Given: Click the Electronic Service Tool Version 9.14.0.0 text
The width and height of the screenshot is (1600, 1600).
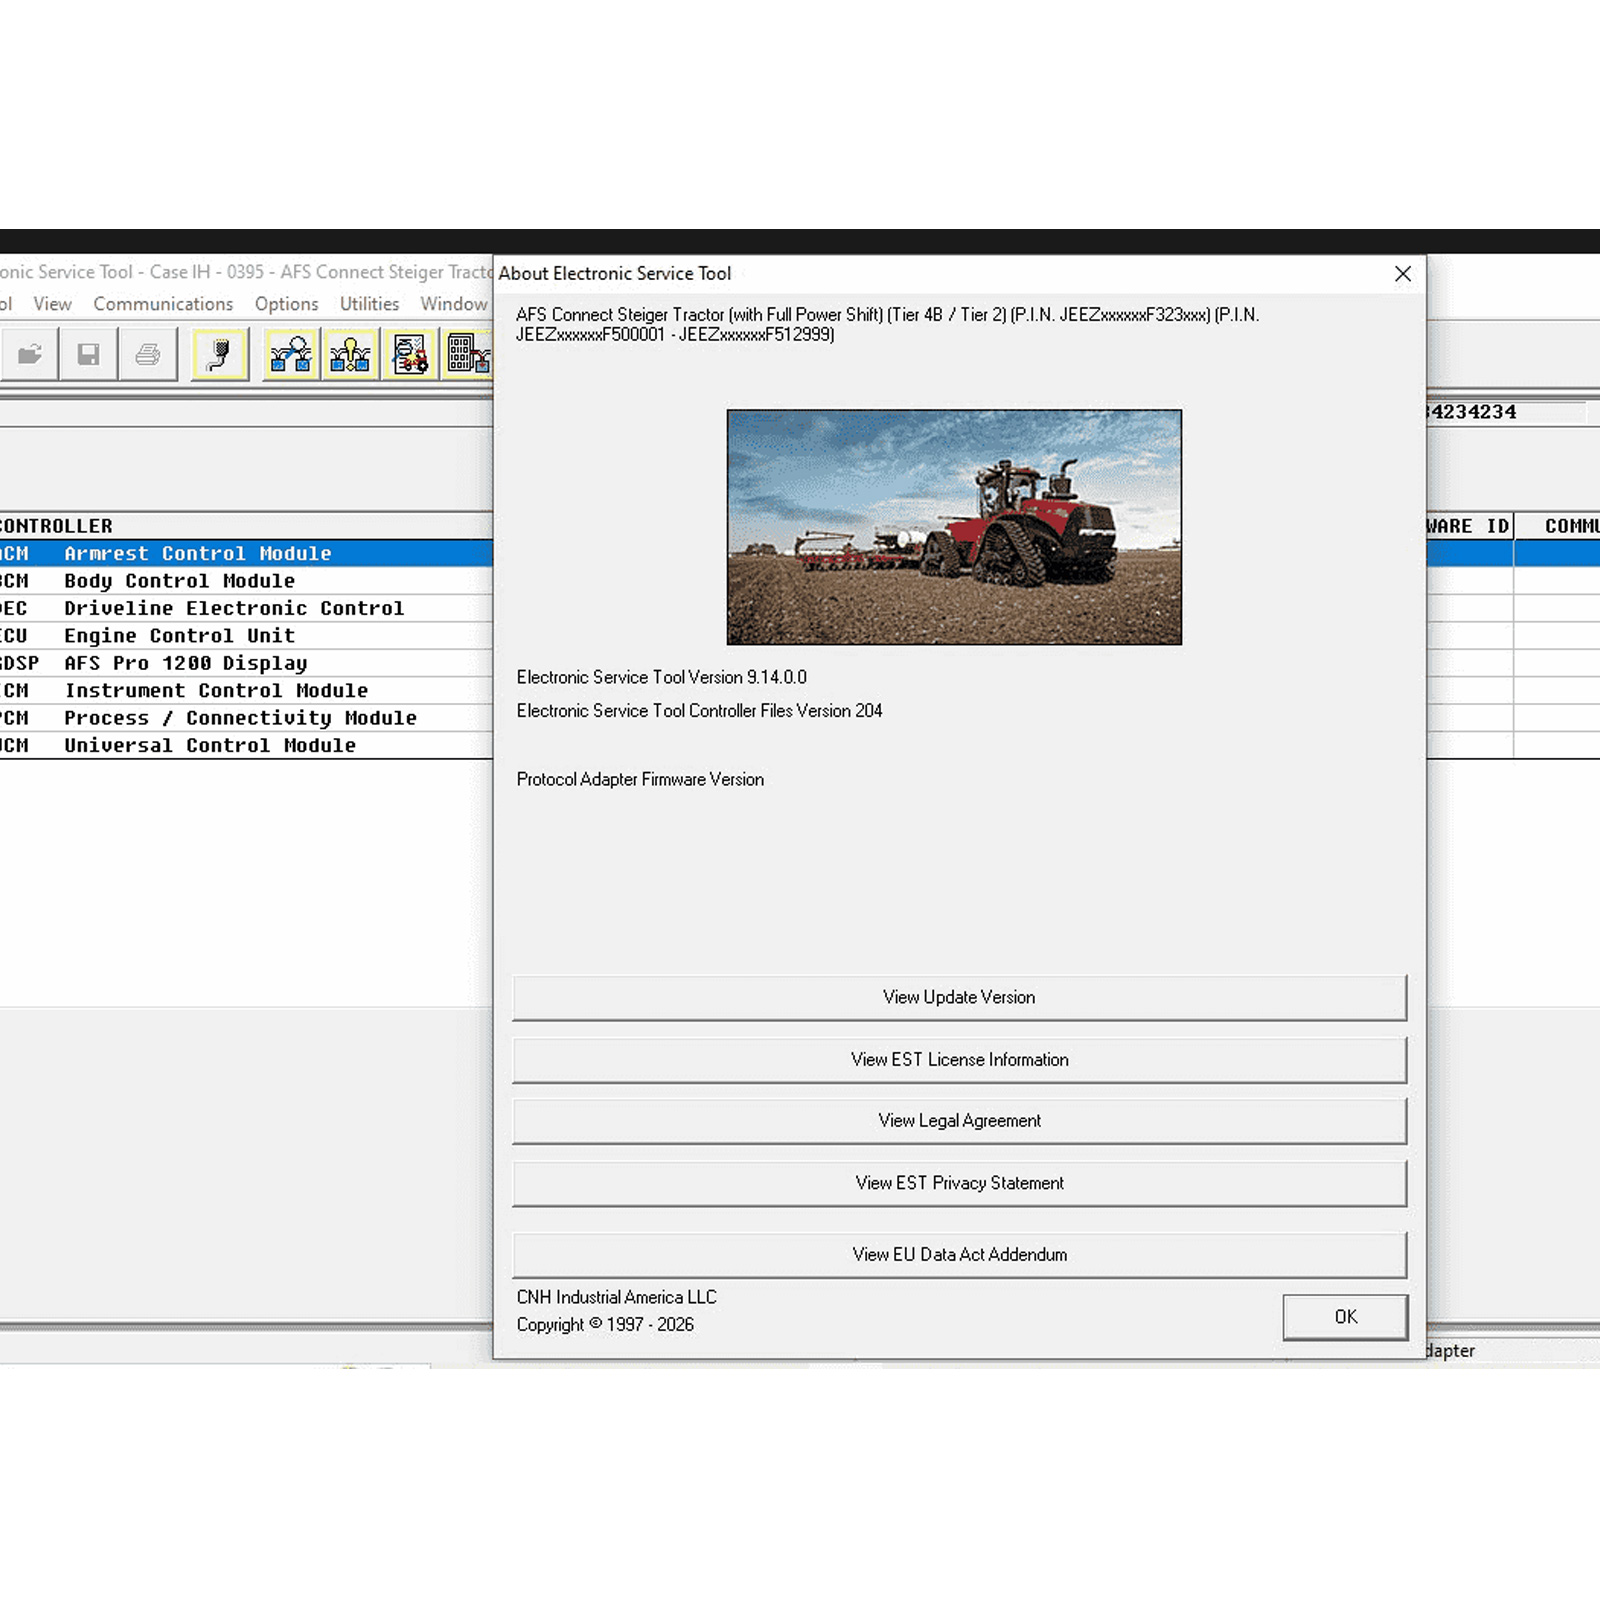Looking at the screenshot, I should click(x=662, y=677).
